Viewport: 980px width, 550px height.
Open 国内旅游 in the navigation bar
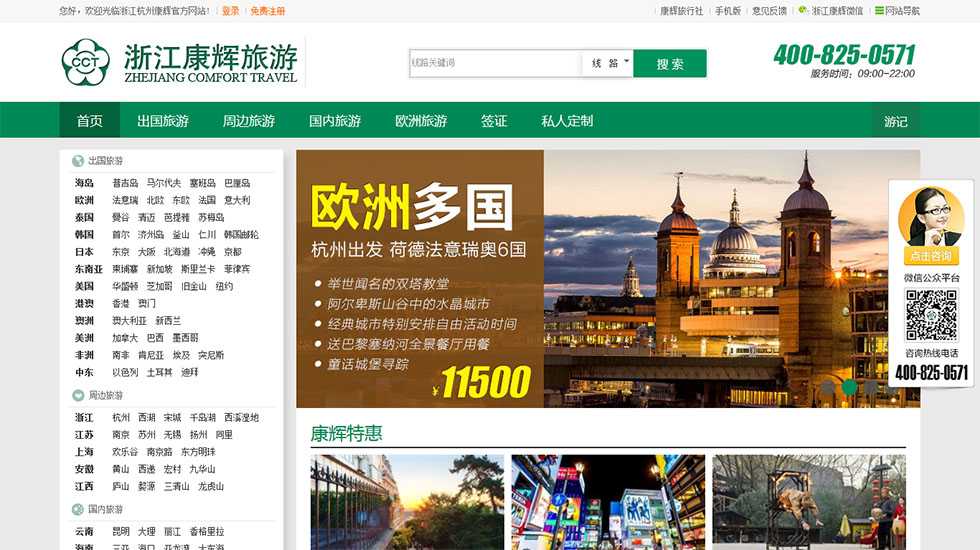coord(335,121)
